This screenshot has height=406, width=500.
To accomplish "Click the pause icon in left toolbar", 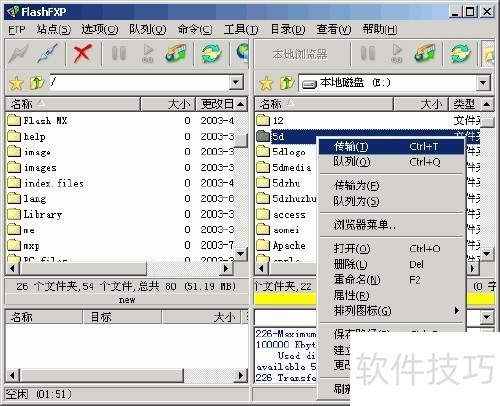I will pos(119,53).
